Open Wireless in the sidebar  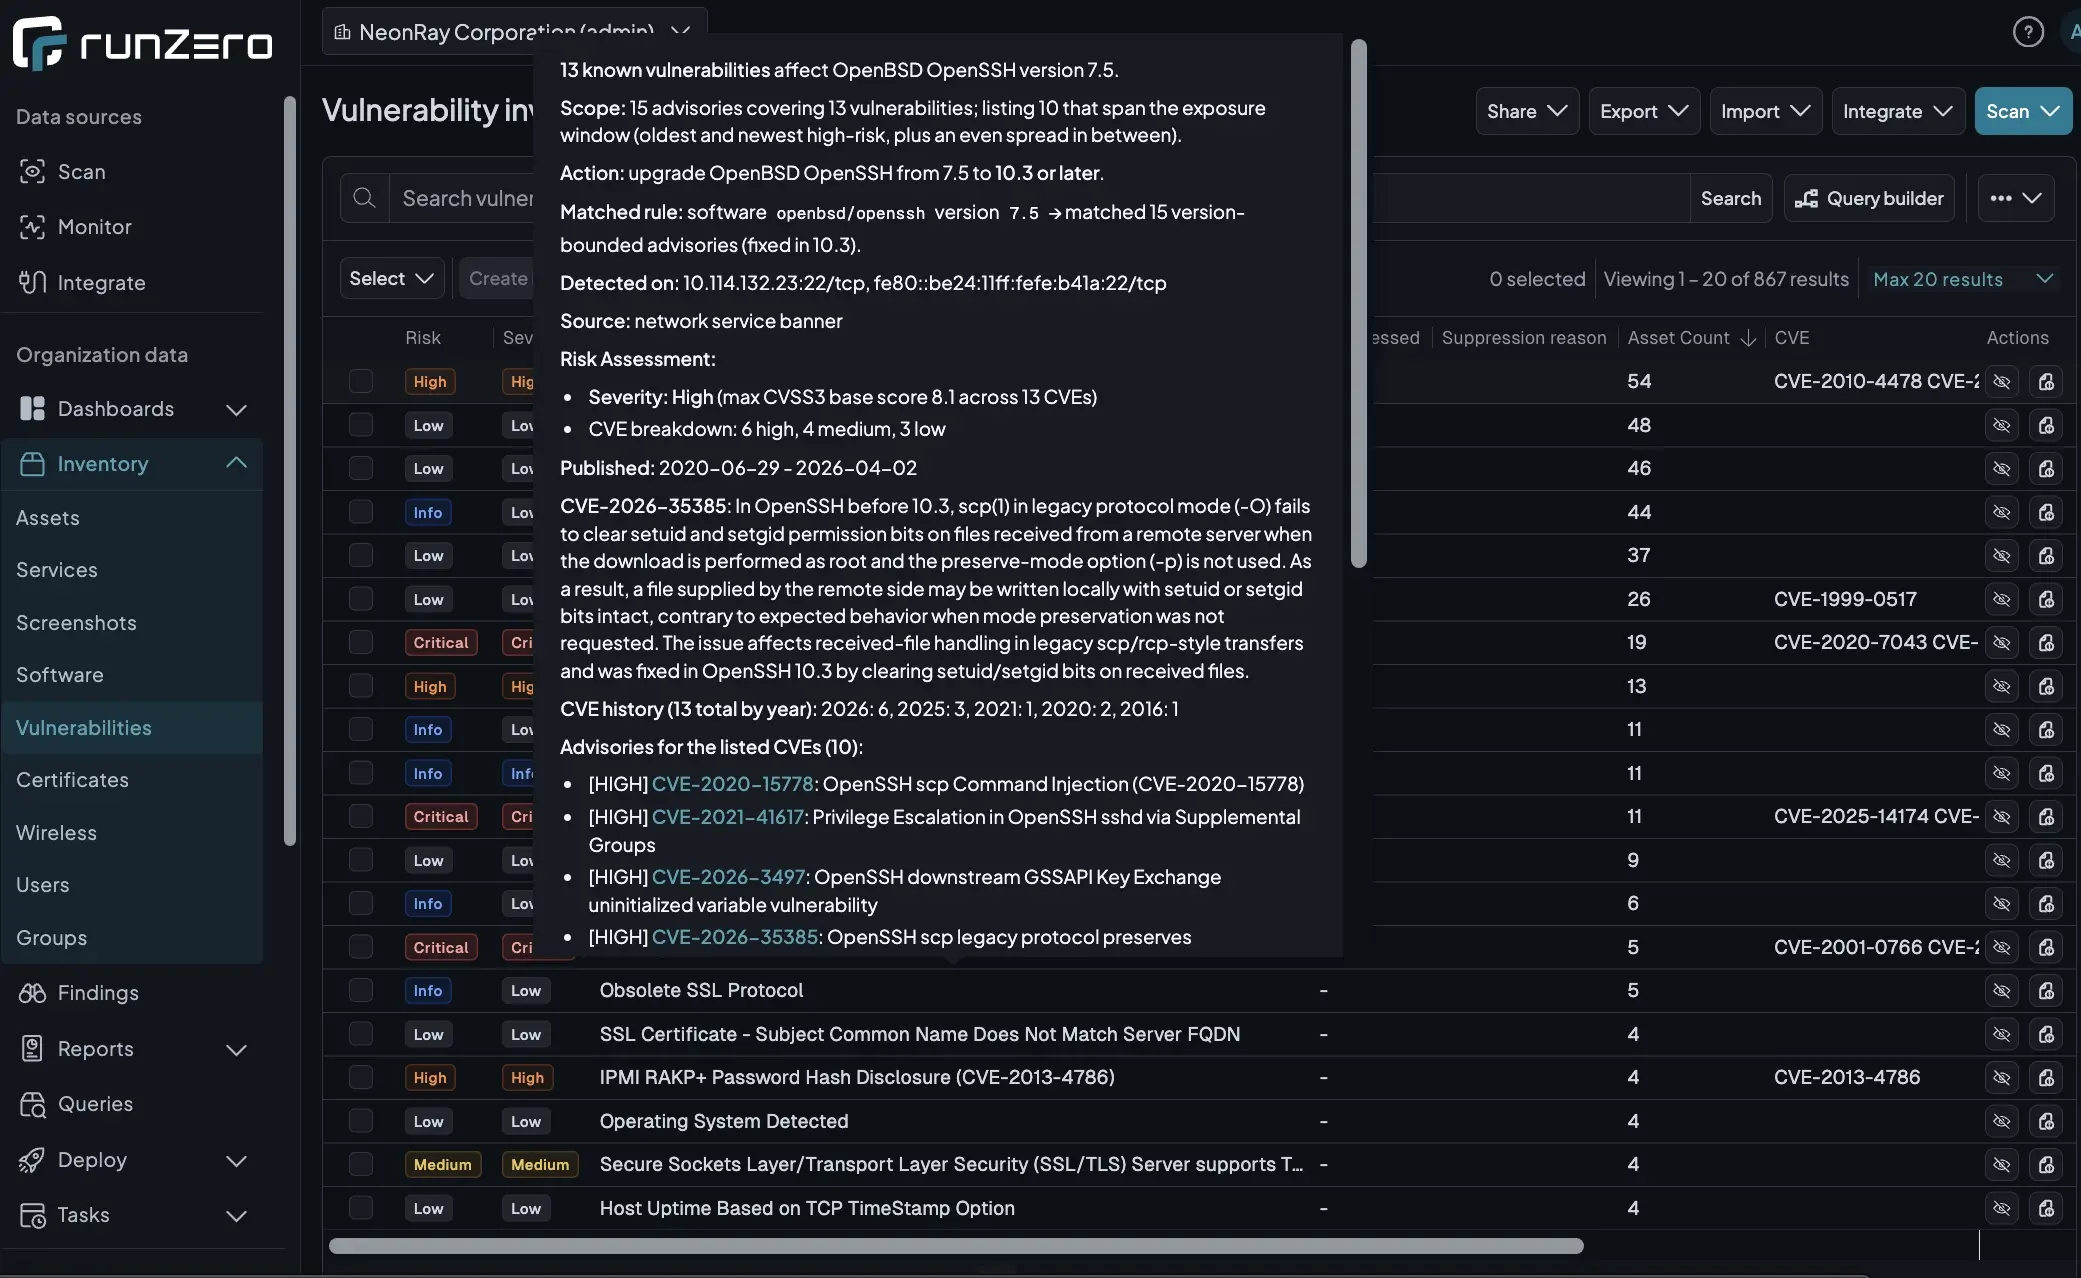pyautogui.click(x=56, y=833)
